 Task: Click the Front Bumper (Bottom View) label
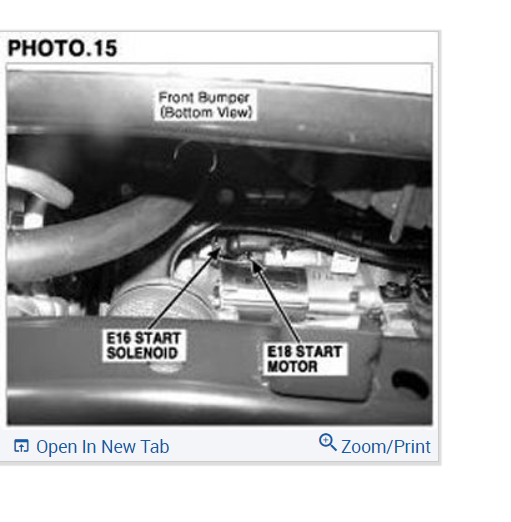coord(205,105)
